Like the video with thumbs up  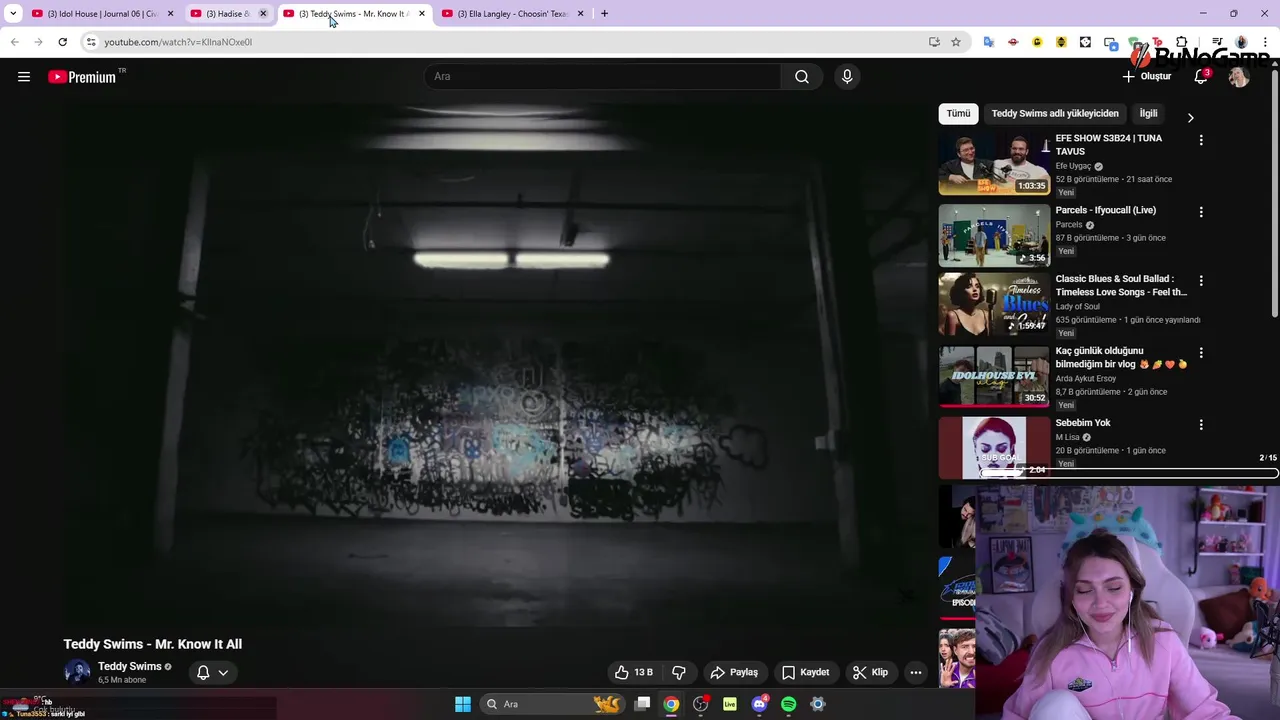coord(634,672)
